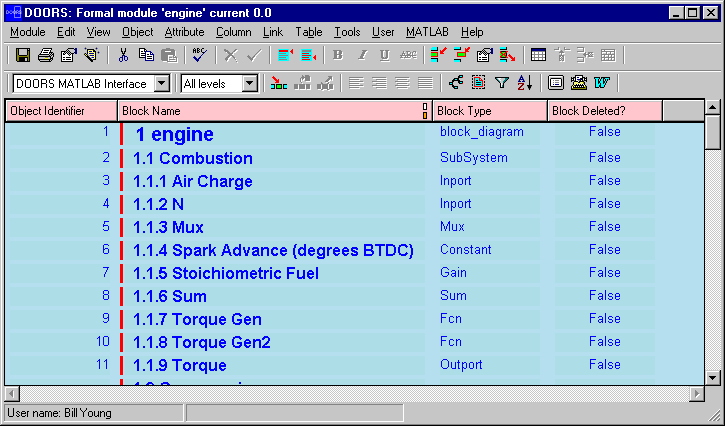Click the Cut scissors icon
725x426 pixels.
coord(123,56)
